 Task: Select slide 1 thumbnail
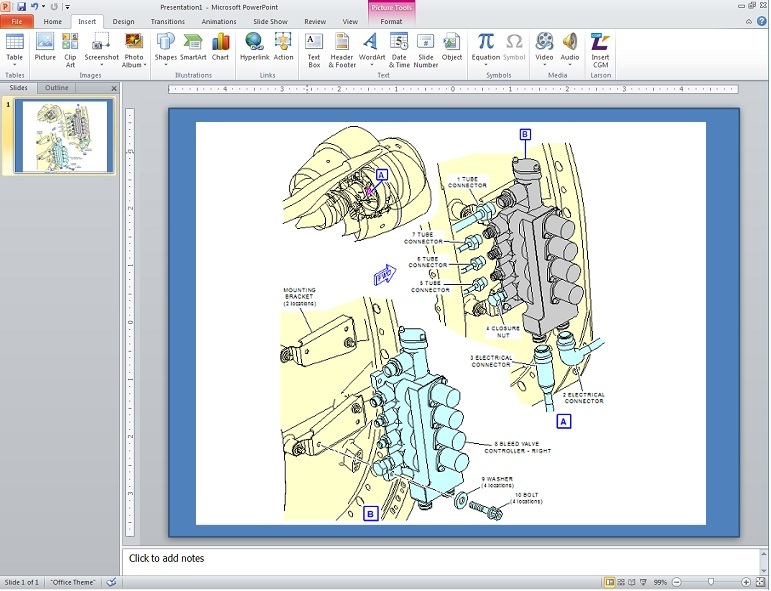coord(63,136)
